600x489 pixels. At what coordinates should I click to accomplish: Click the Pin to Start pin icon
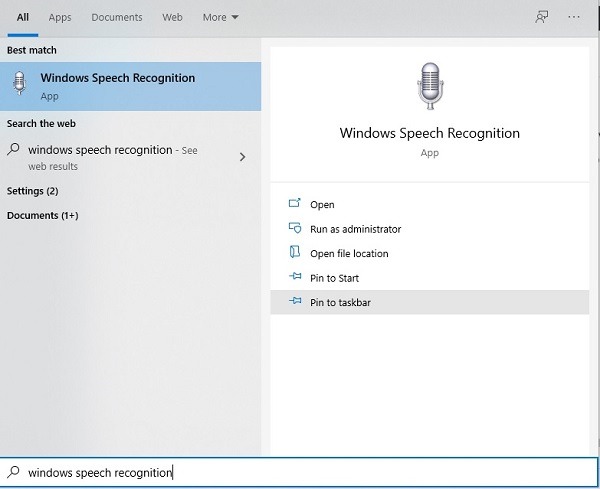tap(295, 276)
